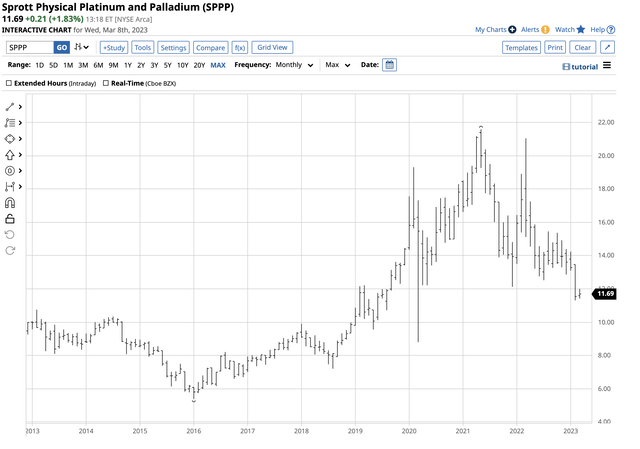Image resolution: width=640 pixels, height=449 pixels.
Task: Select the 10Y range
Action: tap(182, 65)
